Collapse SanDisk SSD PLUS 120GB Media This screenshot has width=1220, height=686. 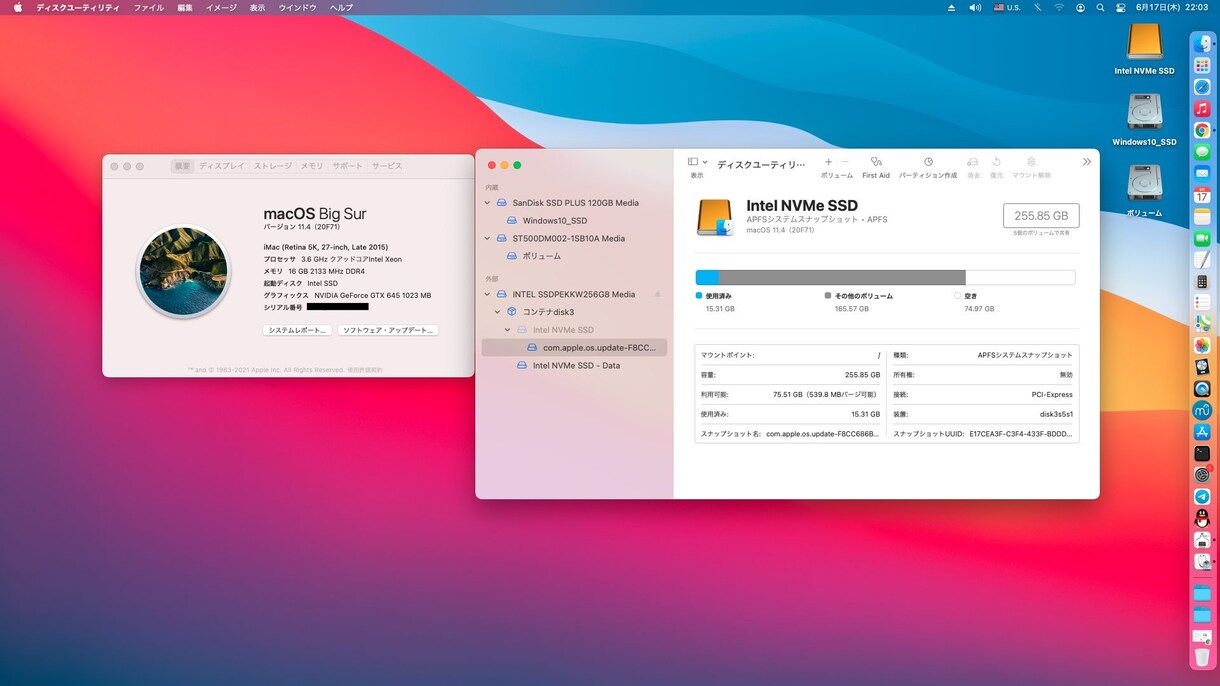click(x=488, y=203)
